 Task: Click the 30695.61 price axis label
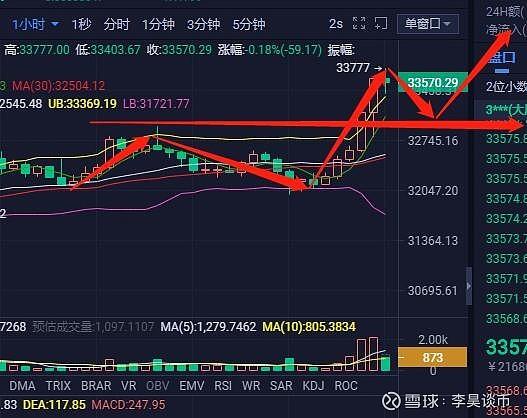[433, 291]
